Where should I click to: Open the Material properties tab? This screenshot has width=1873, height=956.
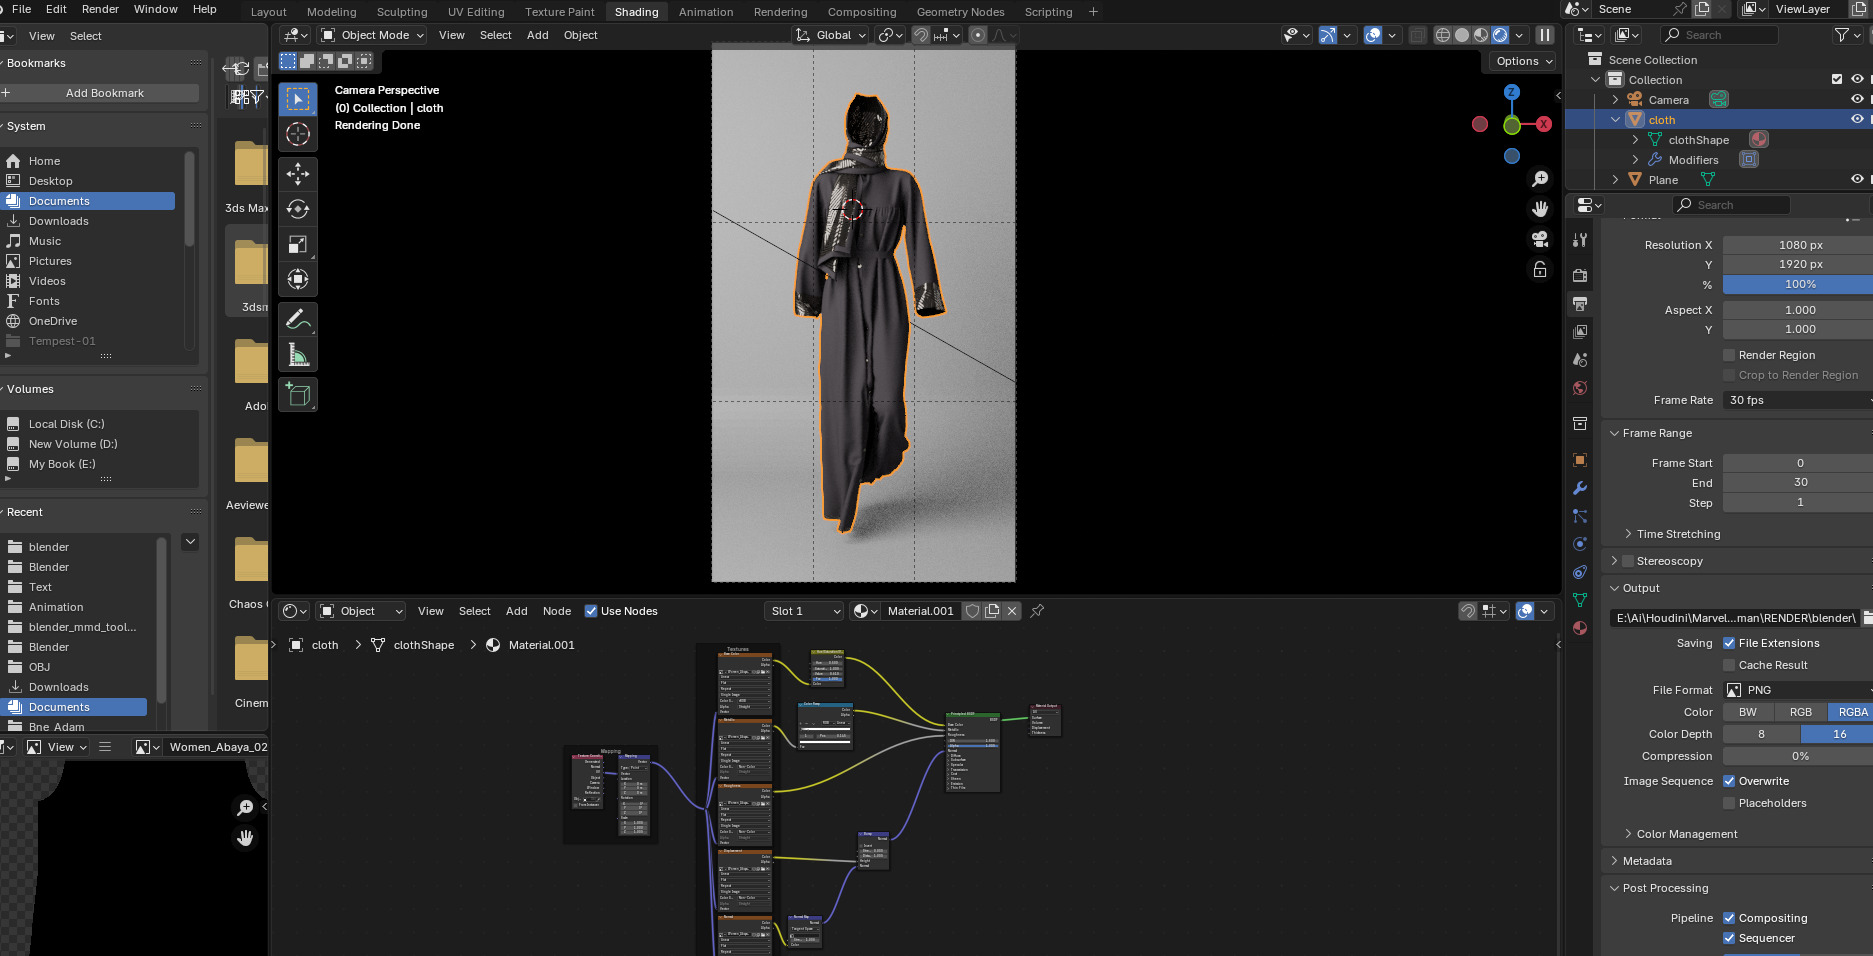click(1580, 628)
